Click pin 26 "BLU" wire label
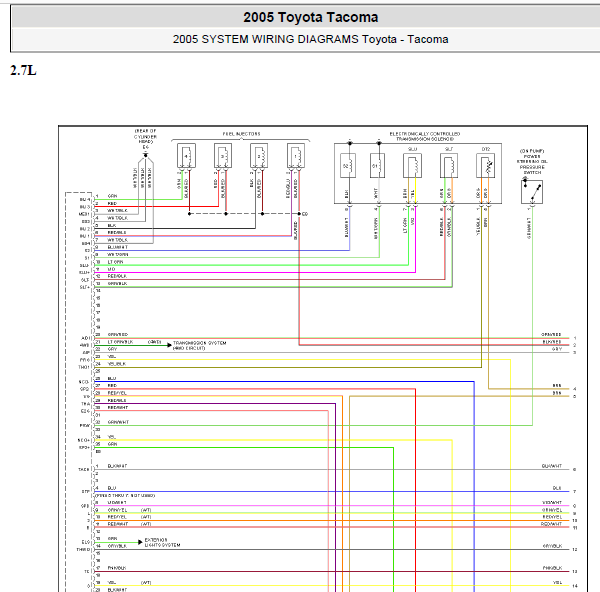The image size is (600, 592). tap(112, 378)
